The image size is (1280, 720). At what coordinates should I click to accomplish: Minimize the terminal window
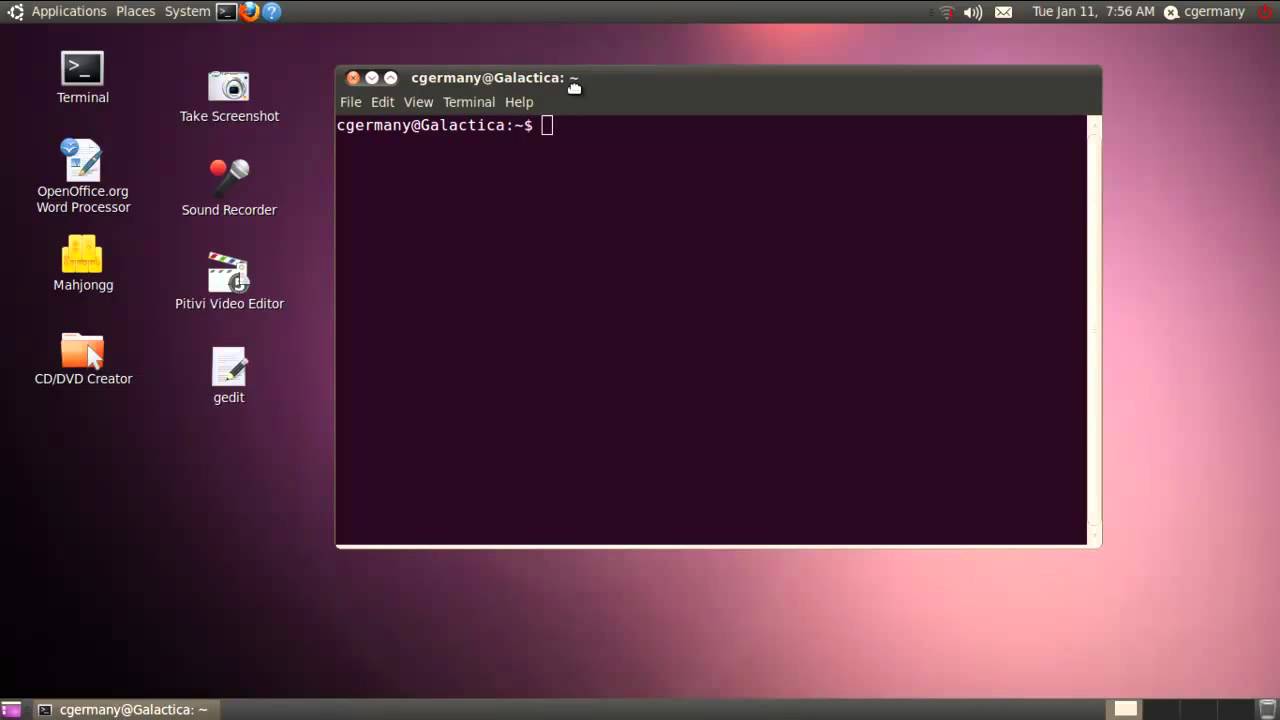(372, 78)
